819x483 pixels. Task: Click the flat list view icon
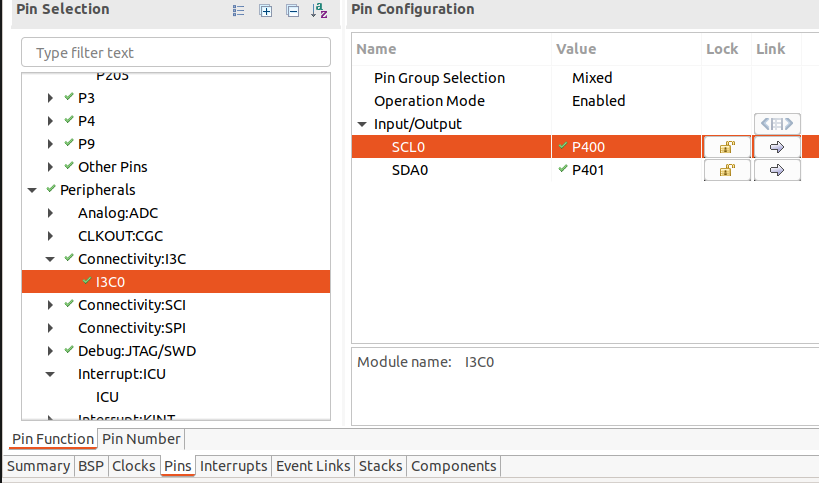click(239, 11)
